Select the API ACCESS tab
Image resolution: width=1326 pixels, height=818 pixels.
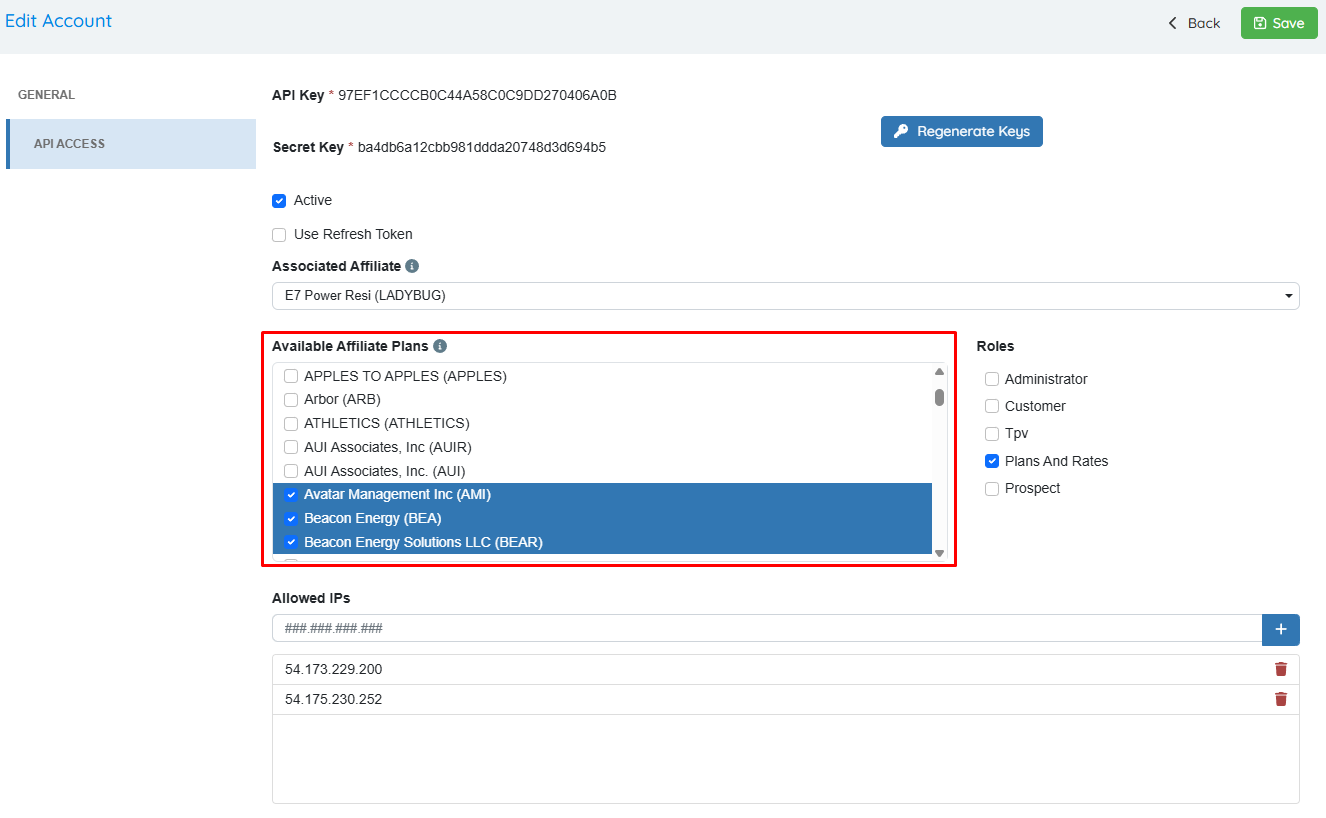pos(131,144)
